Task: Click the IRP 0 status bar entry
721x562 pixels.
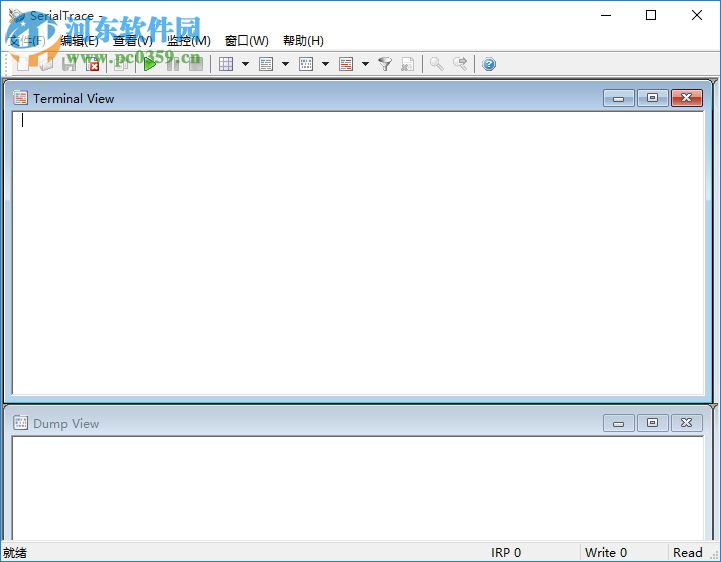Action: [506, 552]
